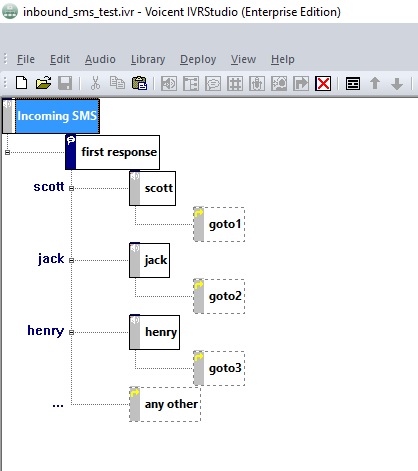
Task: Add a prompt element with speaker icon
Action: [169, 84]
